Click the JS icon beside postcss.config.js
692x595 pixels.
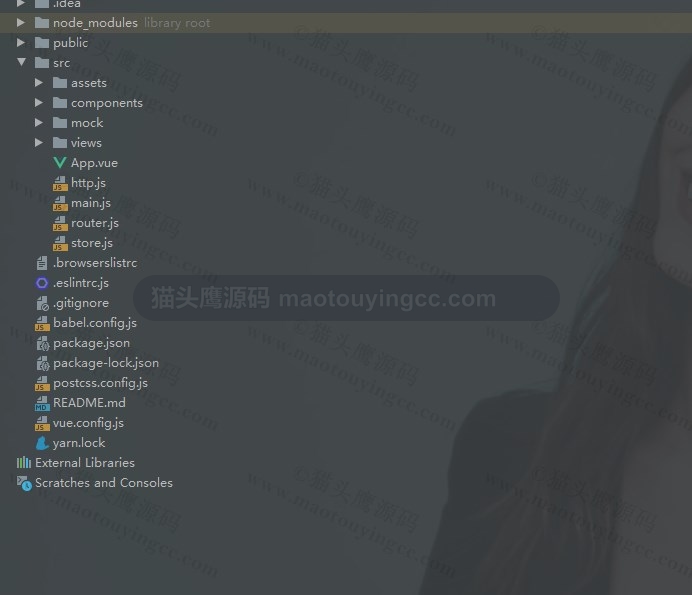tap(42, 384)
